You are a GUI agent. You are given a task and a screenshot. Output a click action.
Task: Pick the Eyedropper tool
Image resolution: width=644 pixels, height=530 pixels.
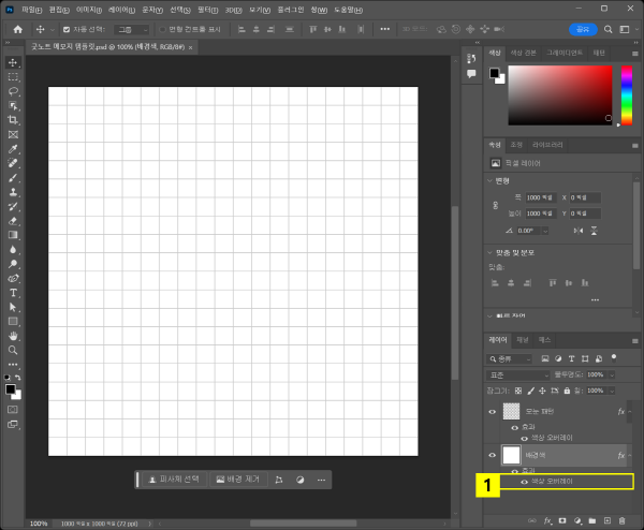13,148
